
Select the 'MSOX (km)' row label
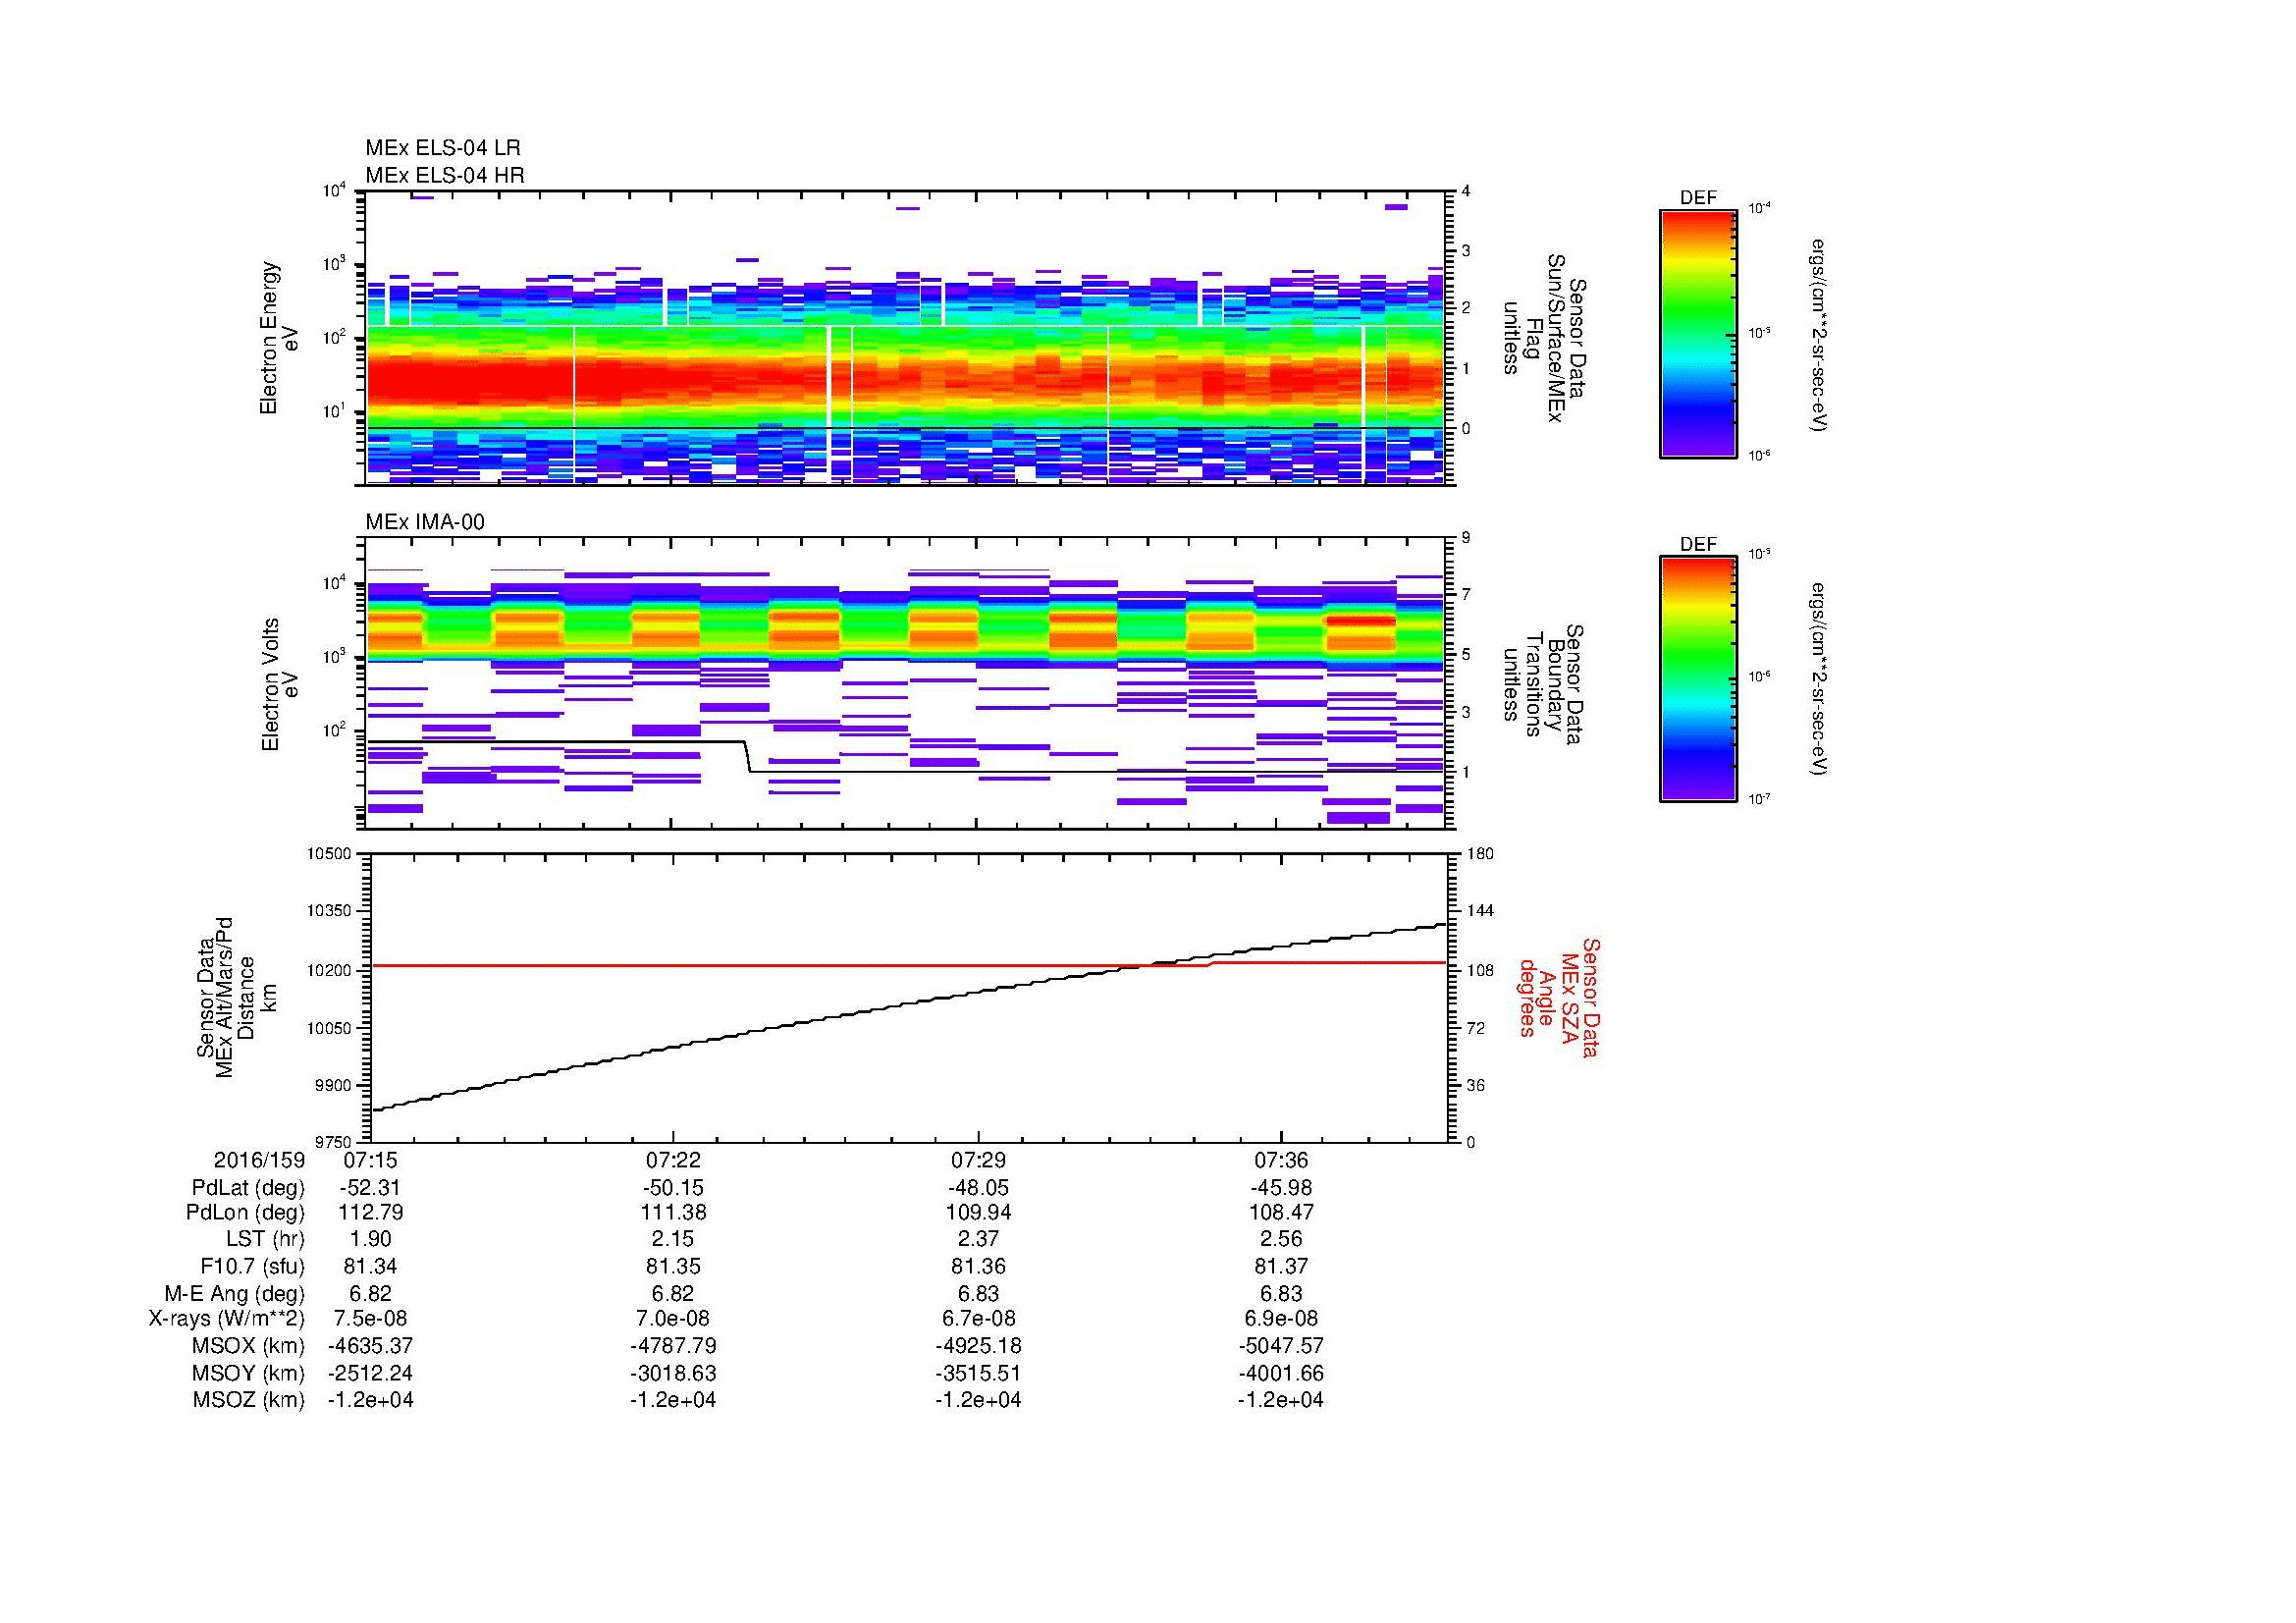pos(249,1346)
